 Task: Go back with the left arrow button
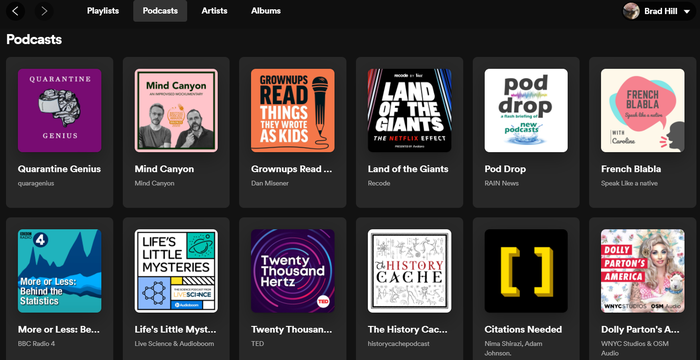[x=15, y=11]
